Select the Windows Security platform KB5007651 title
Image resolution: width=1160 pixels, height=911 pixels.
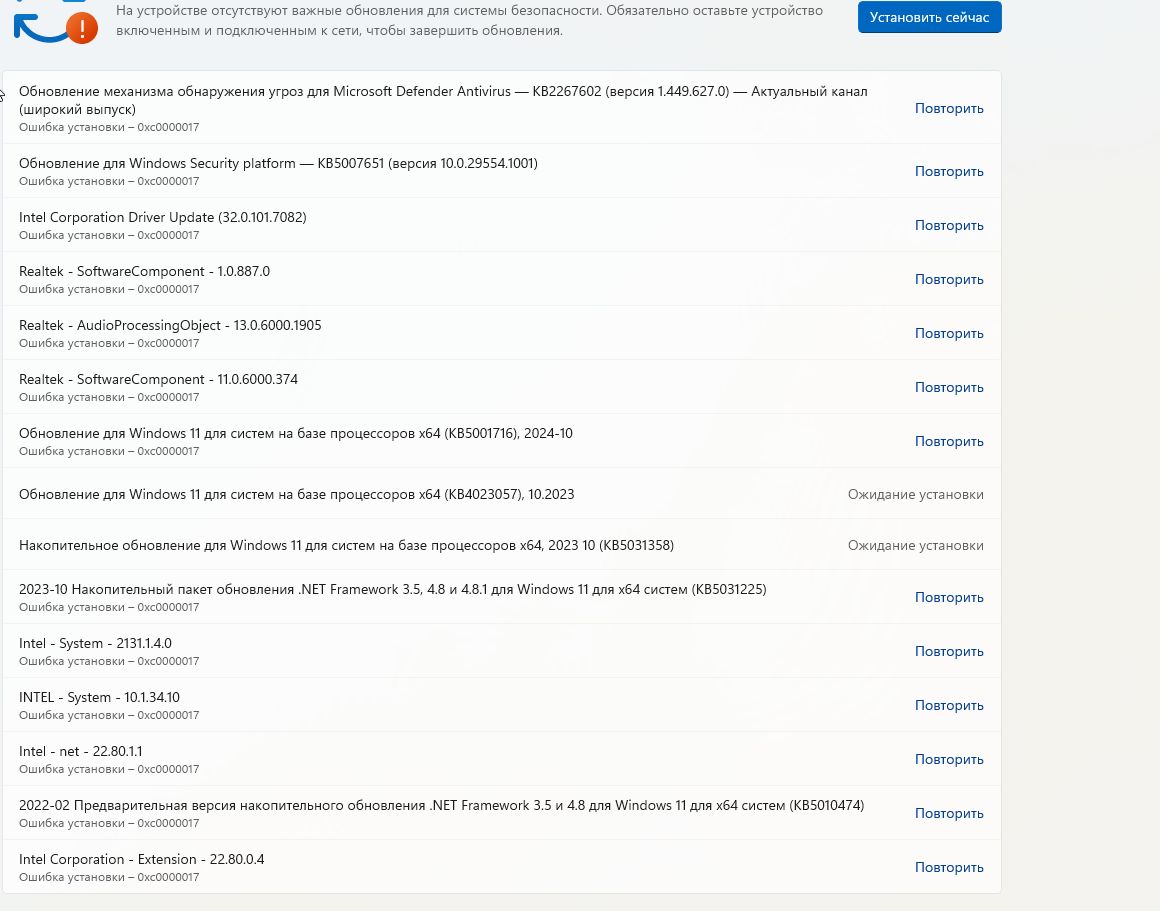(x=278, y=163)
